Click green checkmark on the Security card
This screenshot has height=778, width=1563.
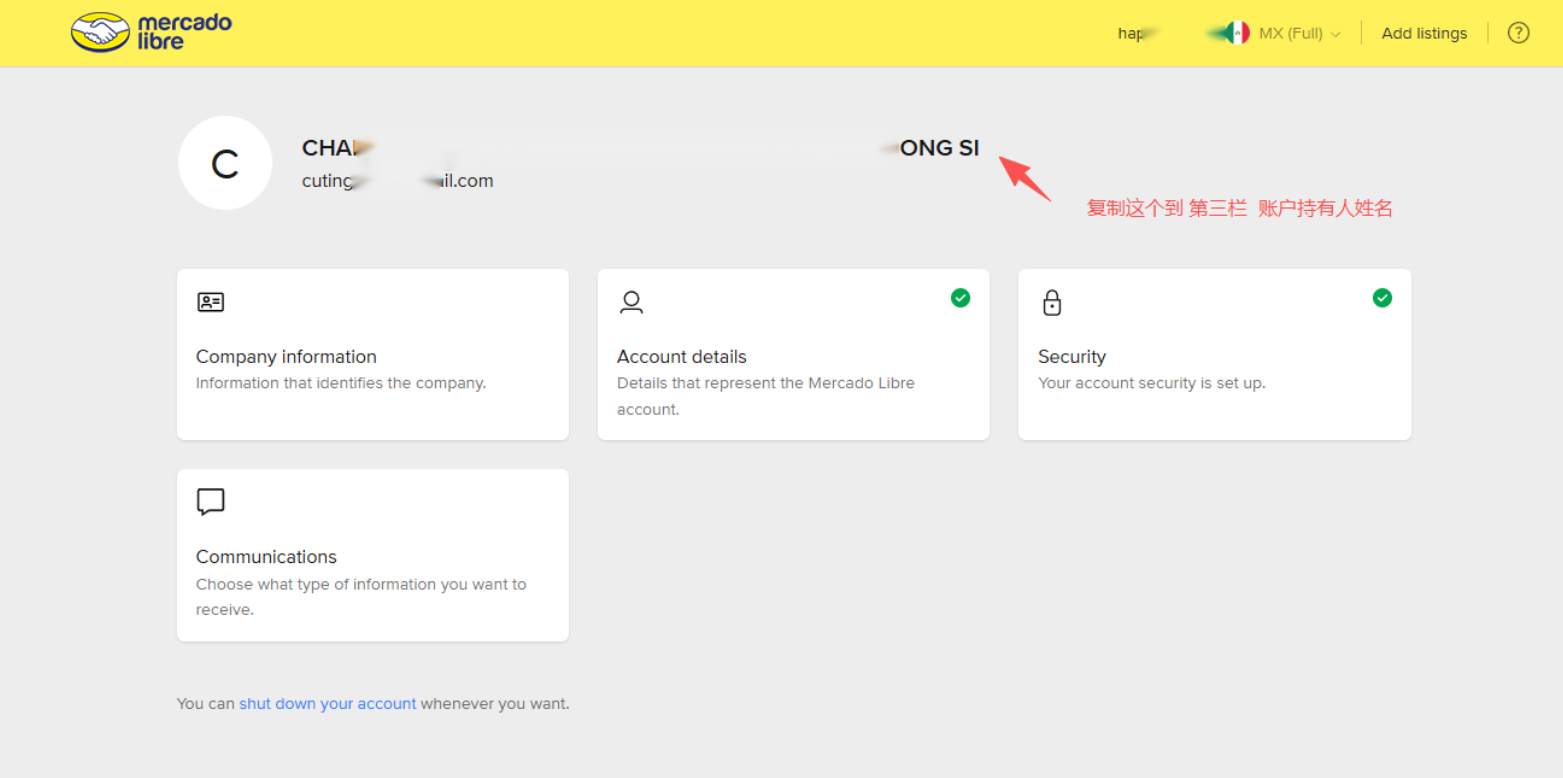click(x=1382, y=298)
